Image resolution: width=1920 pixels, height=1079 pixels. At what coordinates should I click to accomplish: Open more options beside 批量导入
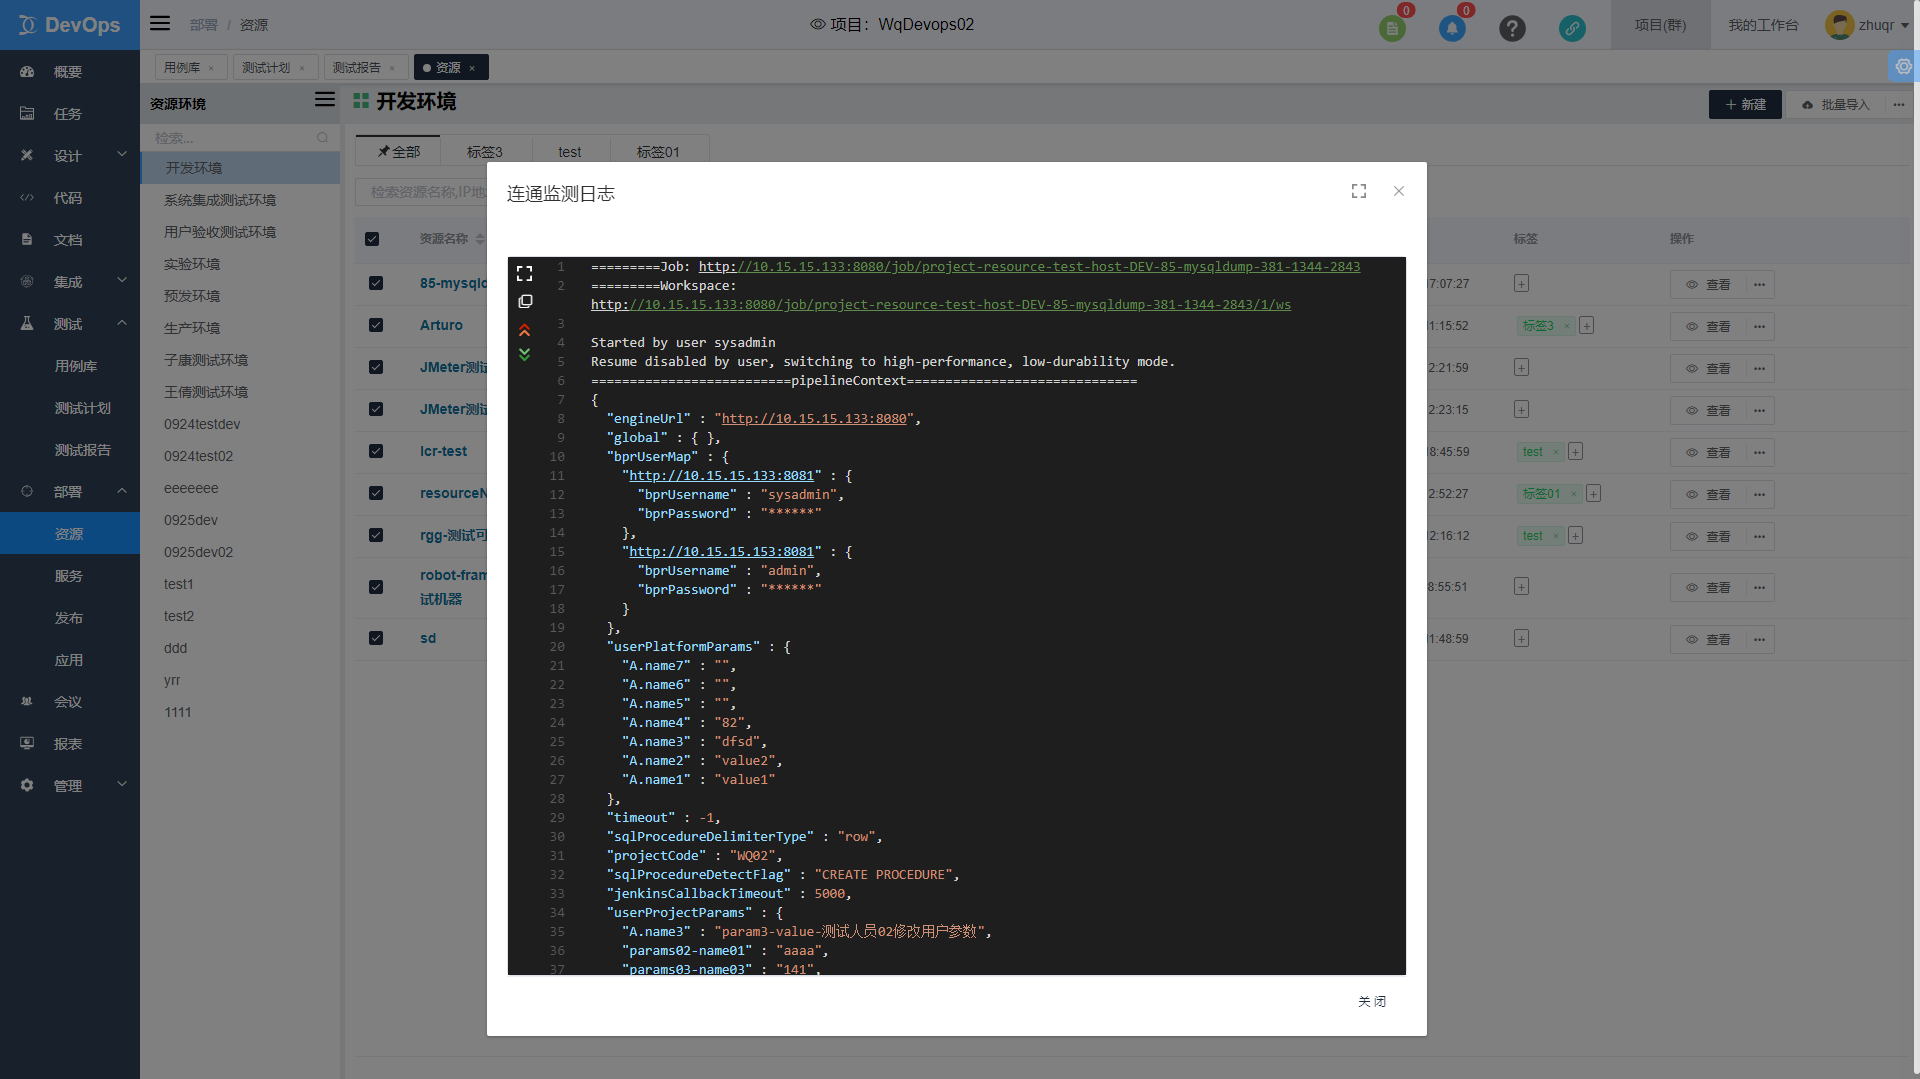tap(1898, 104)
